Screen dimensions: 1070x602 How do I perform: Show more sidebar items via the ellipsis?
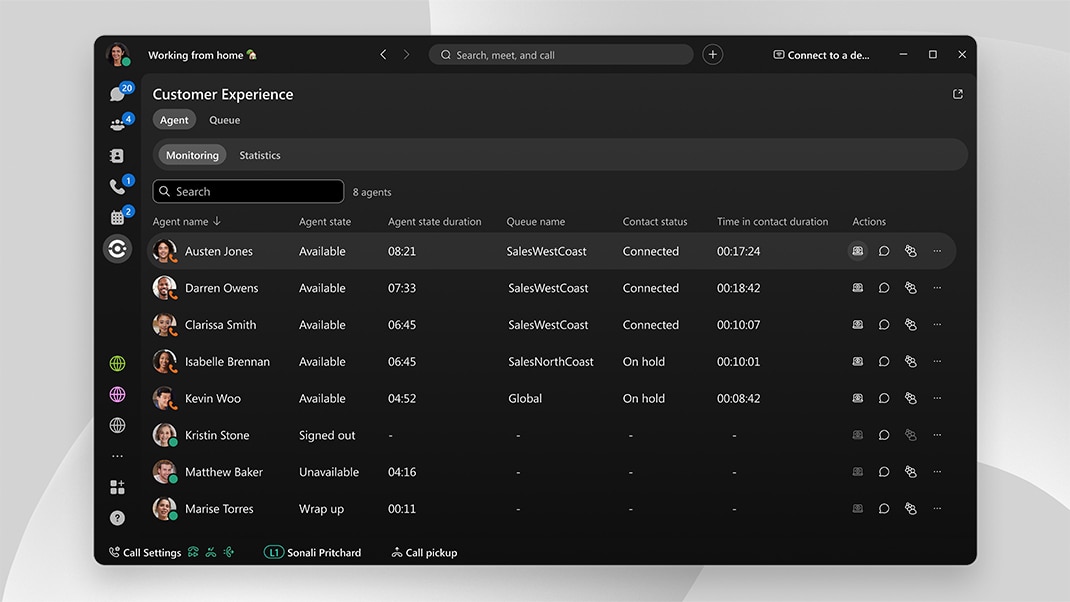[x=117, y=456]
